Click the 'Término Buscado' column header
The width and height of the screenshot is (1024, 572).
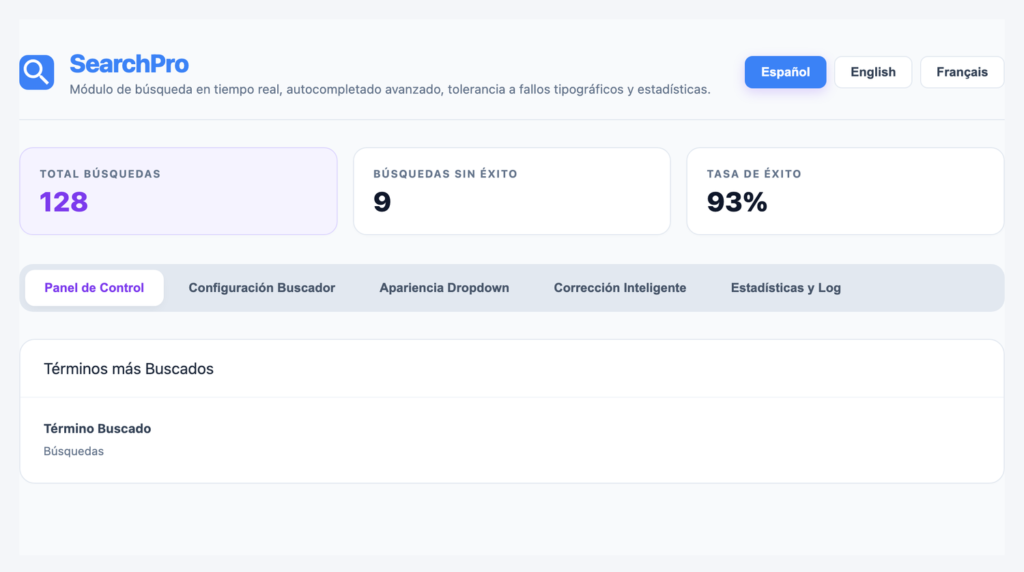click(x=97, y=428)
